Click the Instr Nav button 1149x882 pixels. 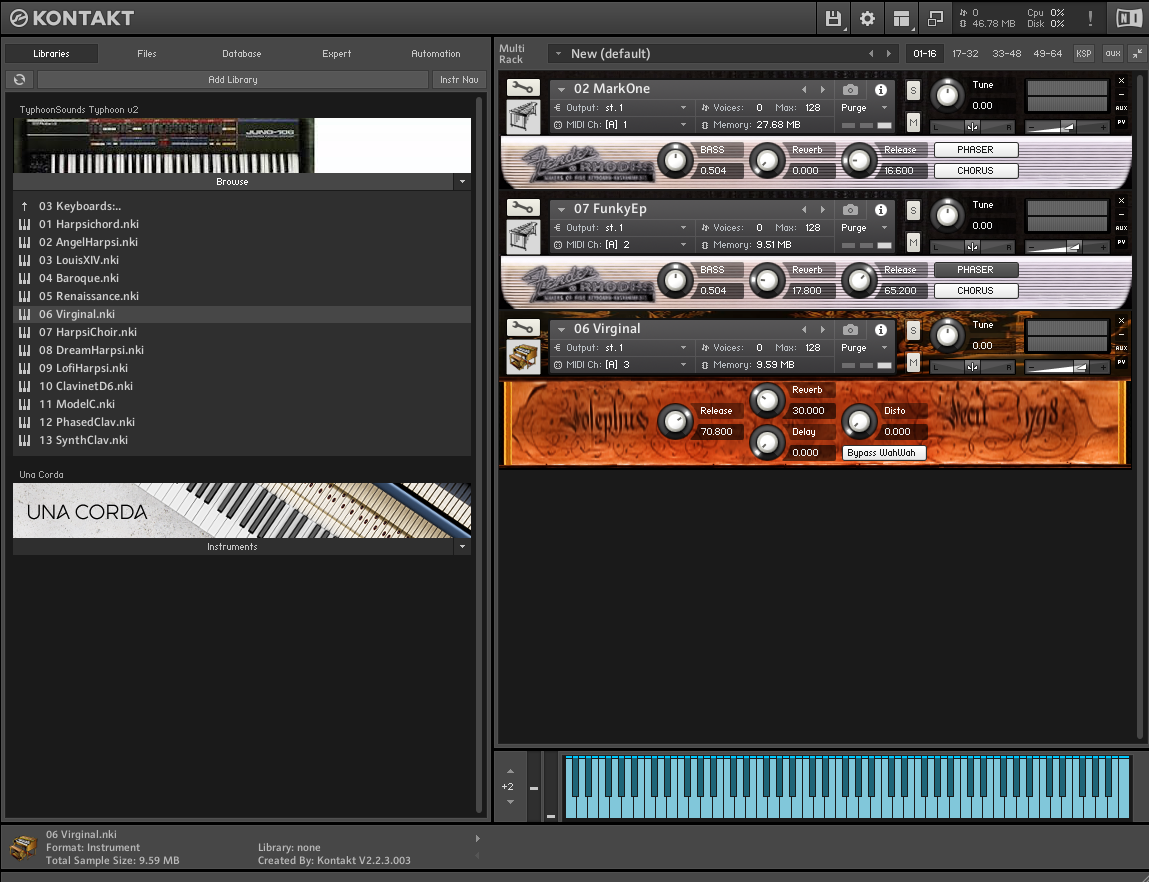[x=459, y=79]
